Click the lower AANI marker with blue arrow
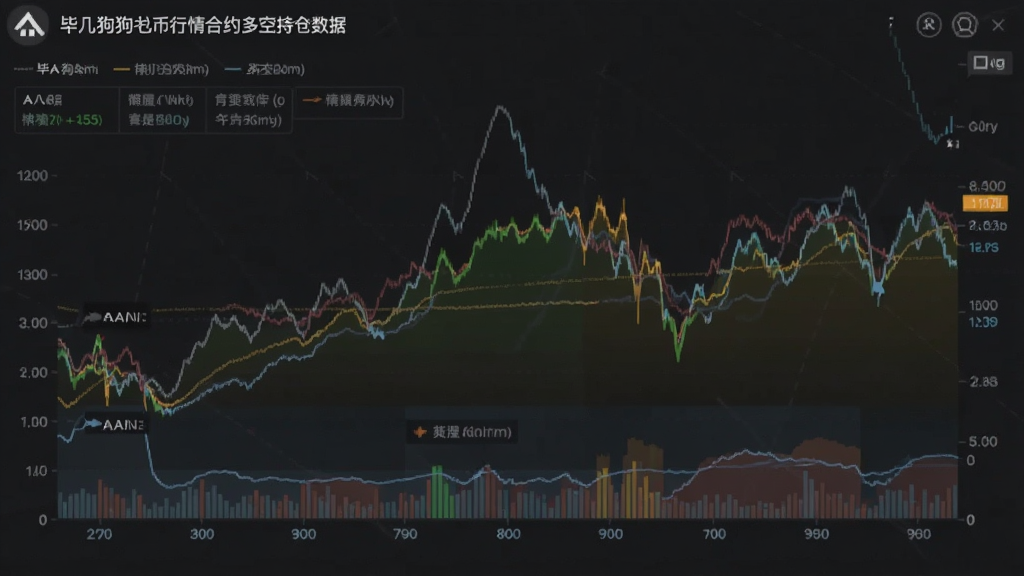 [x=115, y=424]
